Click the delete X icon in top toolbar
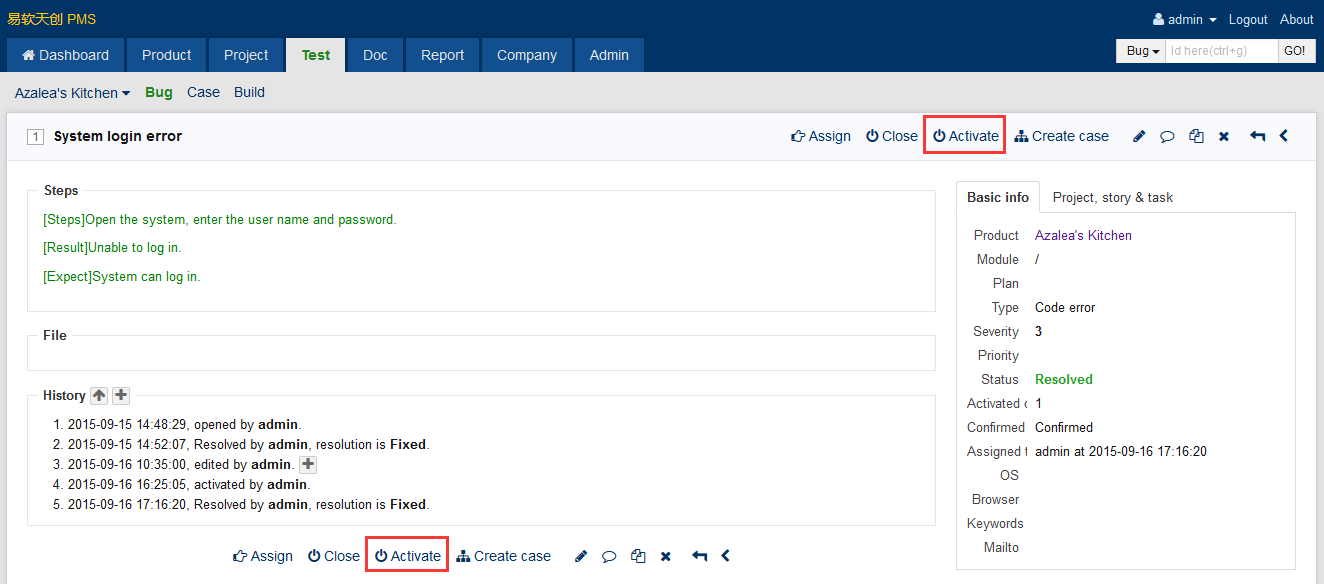Screen dimensions: 1324x584 tap(1223, 137)
